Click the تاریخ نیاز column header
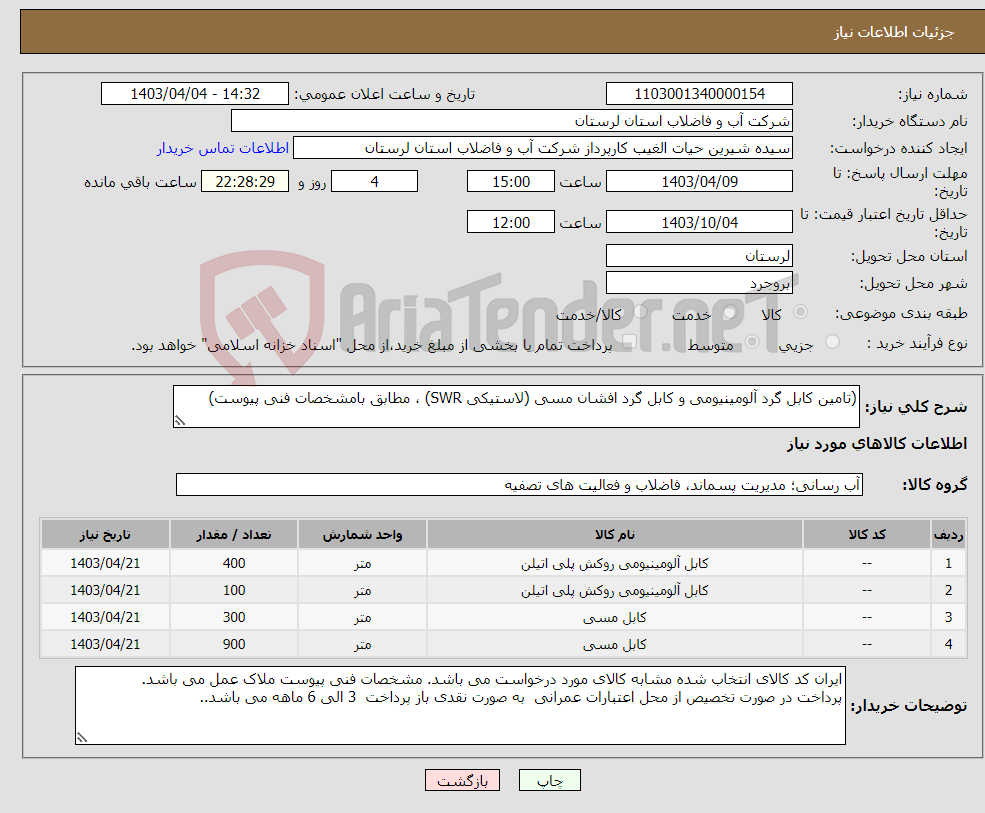Image resolution: width=985 pixels, height=813 pixels. [105, 534]
